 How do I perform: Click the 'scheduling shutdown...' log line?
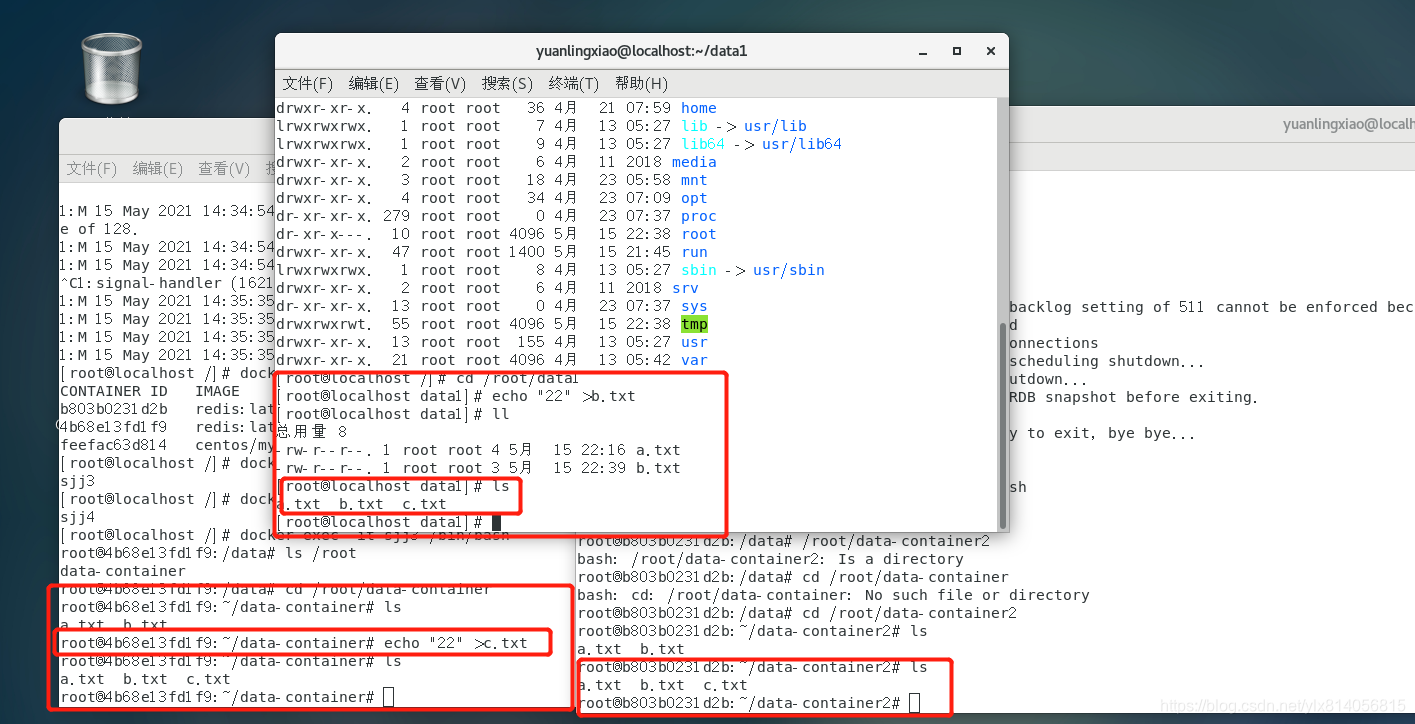[x=1107, y=361]
